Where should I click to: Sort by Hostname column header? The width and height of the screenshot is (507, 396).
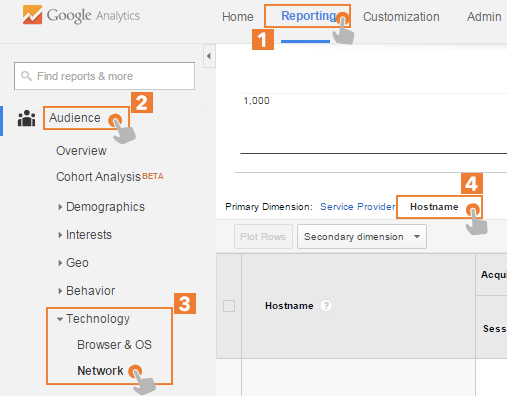(289, 306)
